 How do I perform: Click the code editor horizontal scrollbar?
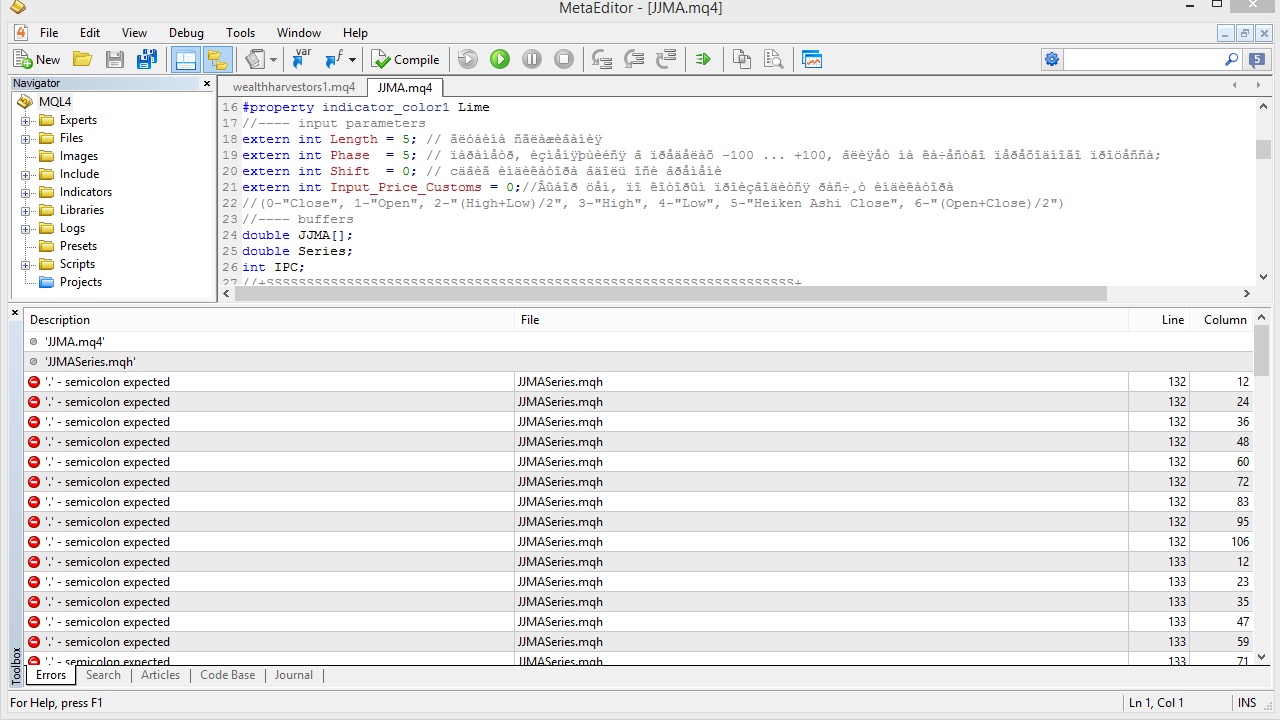coord(670,294)
